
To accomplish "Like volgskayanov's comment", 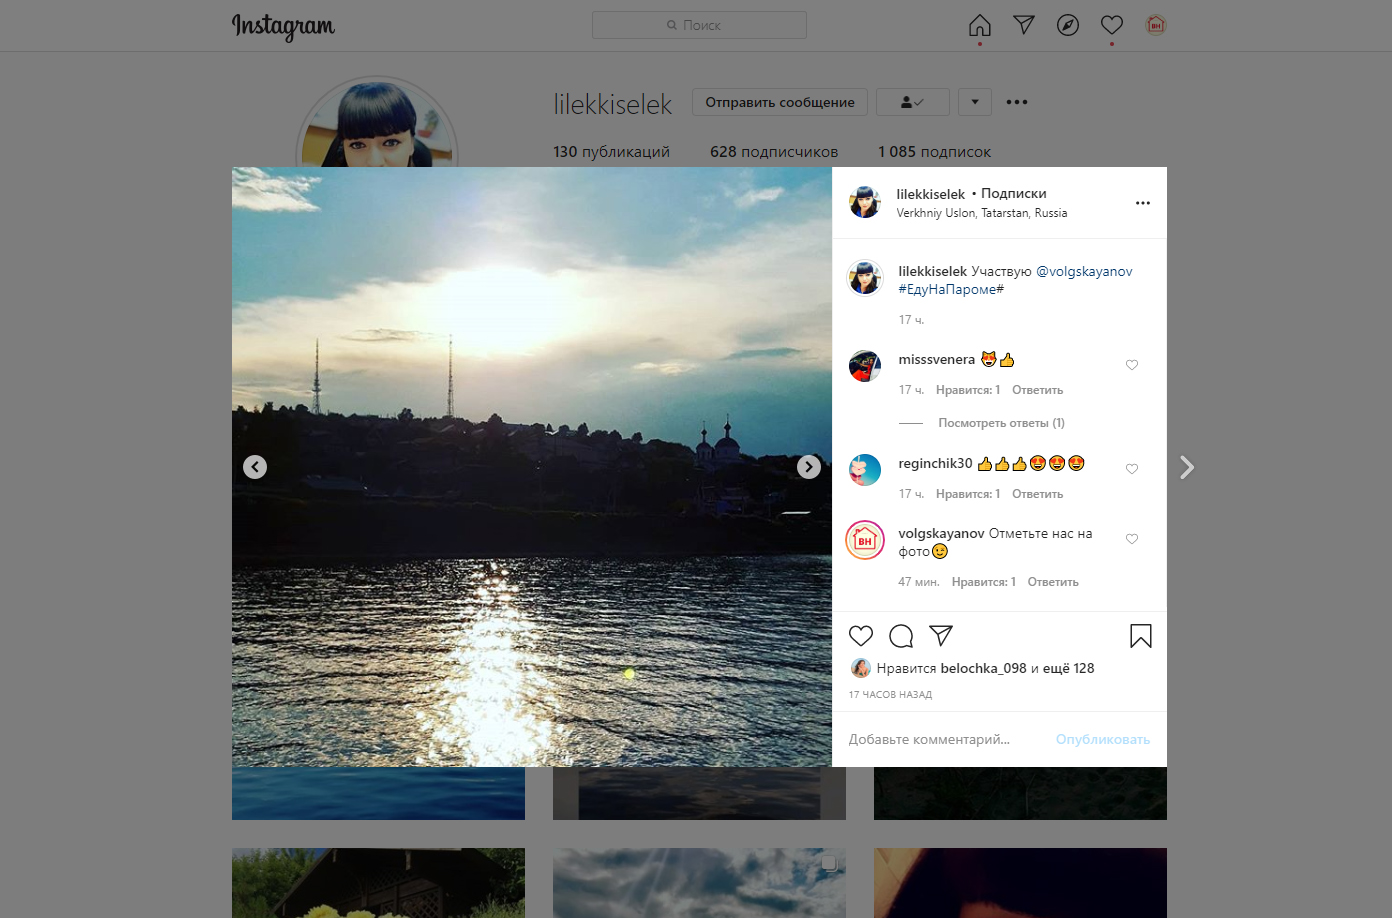I will coord(1132,539).
